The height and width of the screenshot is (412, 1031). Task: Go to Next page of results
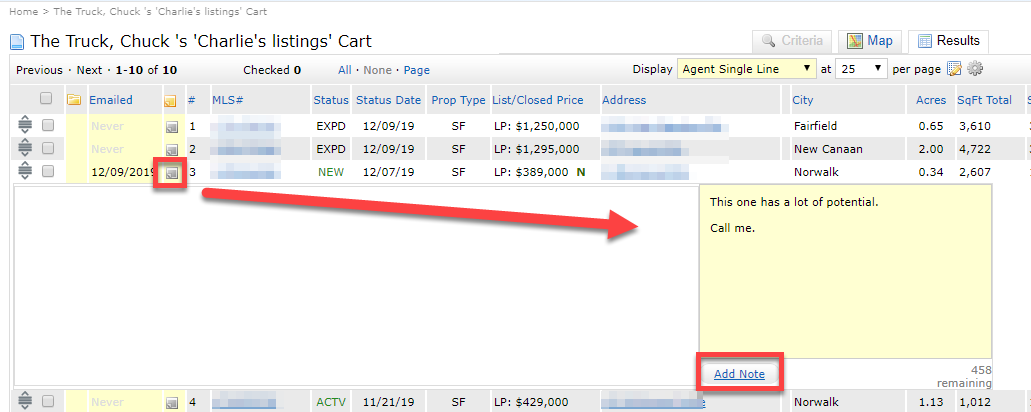pyautogui.click(x=89, y=70)
